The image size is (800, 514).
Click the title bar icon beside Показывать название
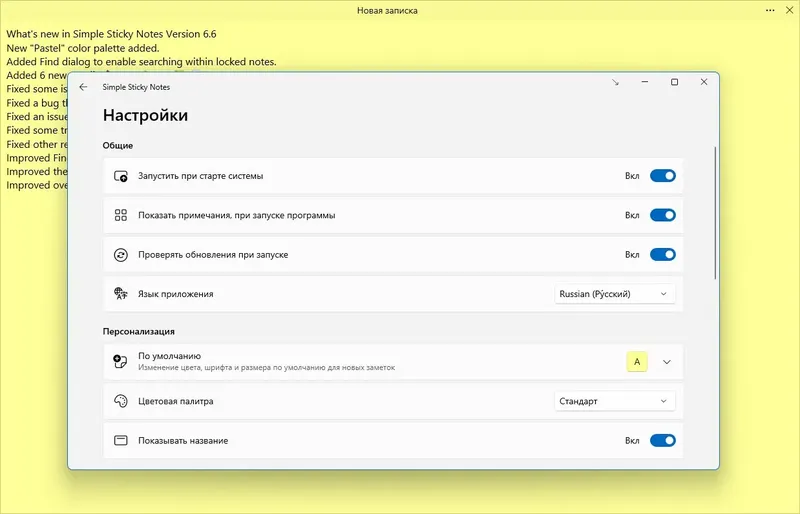tap(121, 440)
